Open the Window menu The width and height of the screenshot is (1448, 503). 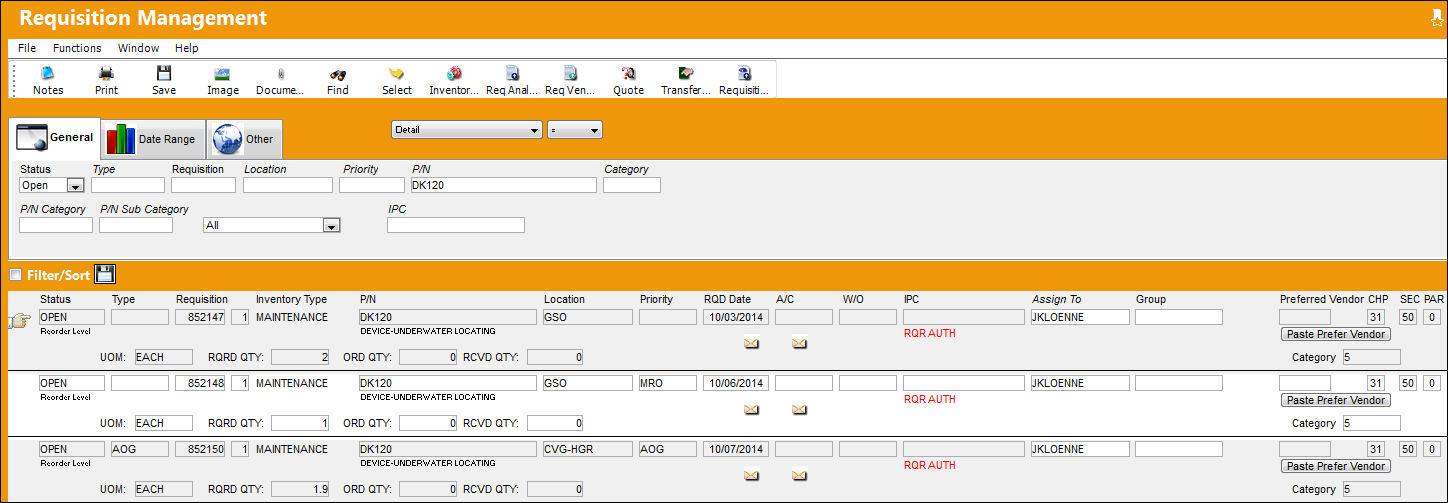(138, 48)
